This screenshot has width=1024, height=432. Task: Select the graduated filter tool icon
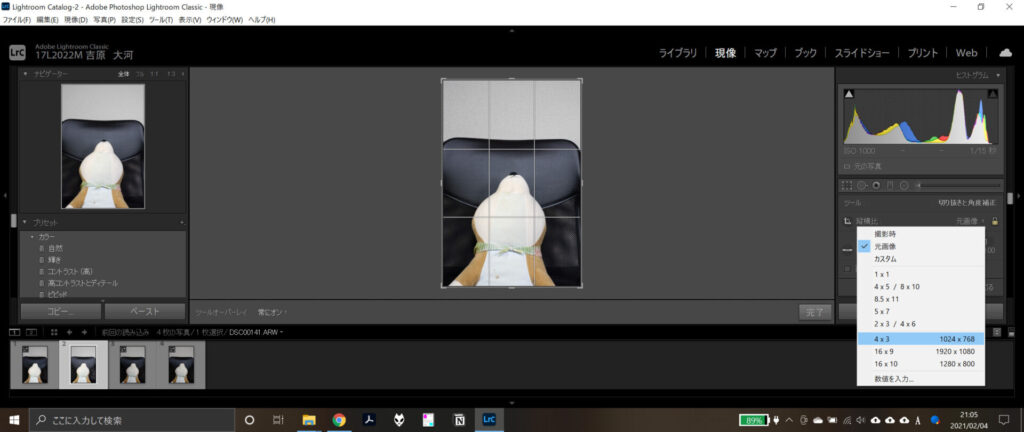[890, 185]
